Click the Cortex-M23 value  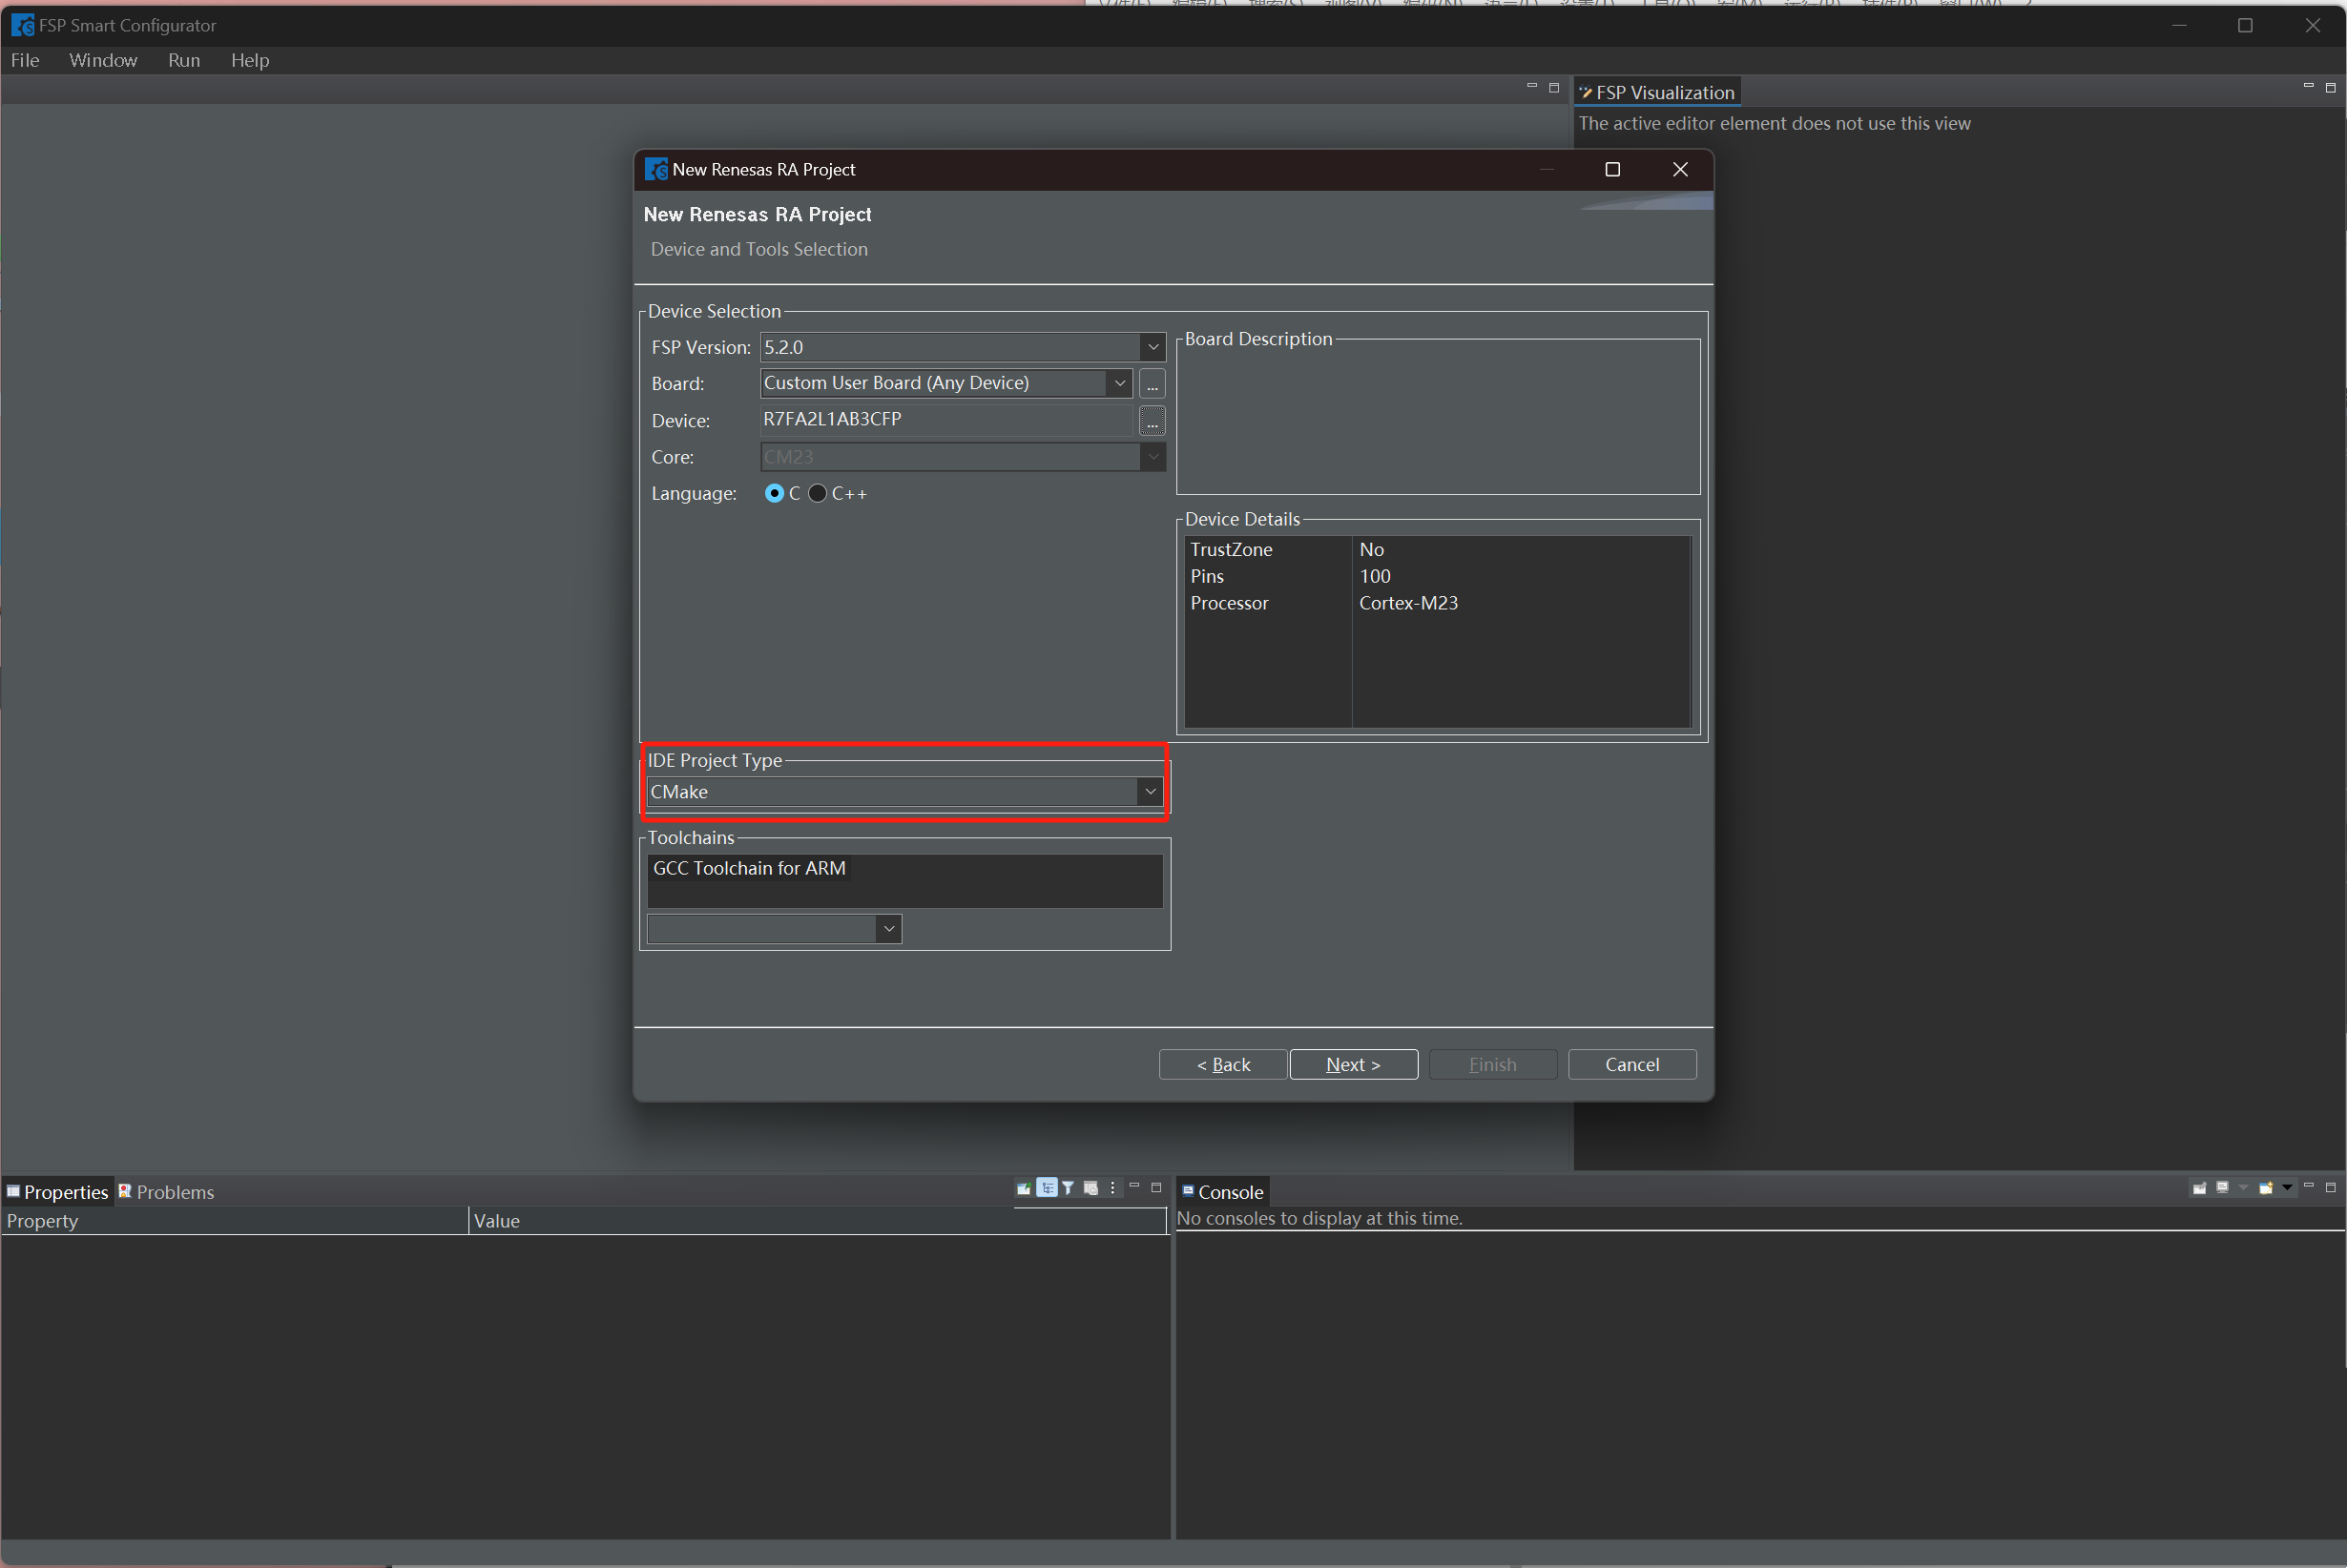click(1408, 603)
